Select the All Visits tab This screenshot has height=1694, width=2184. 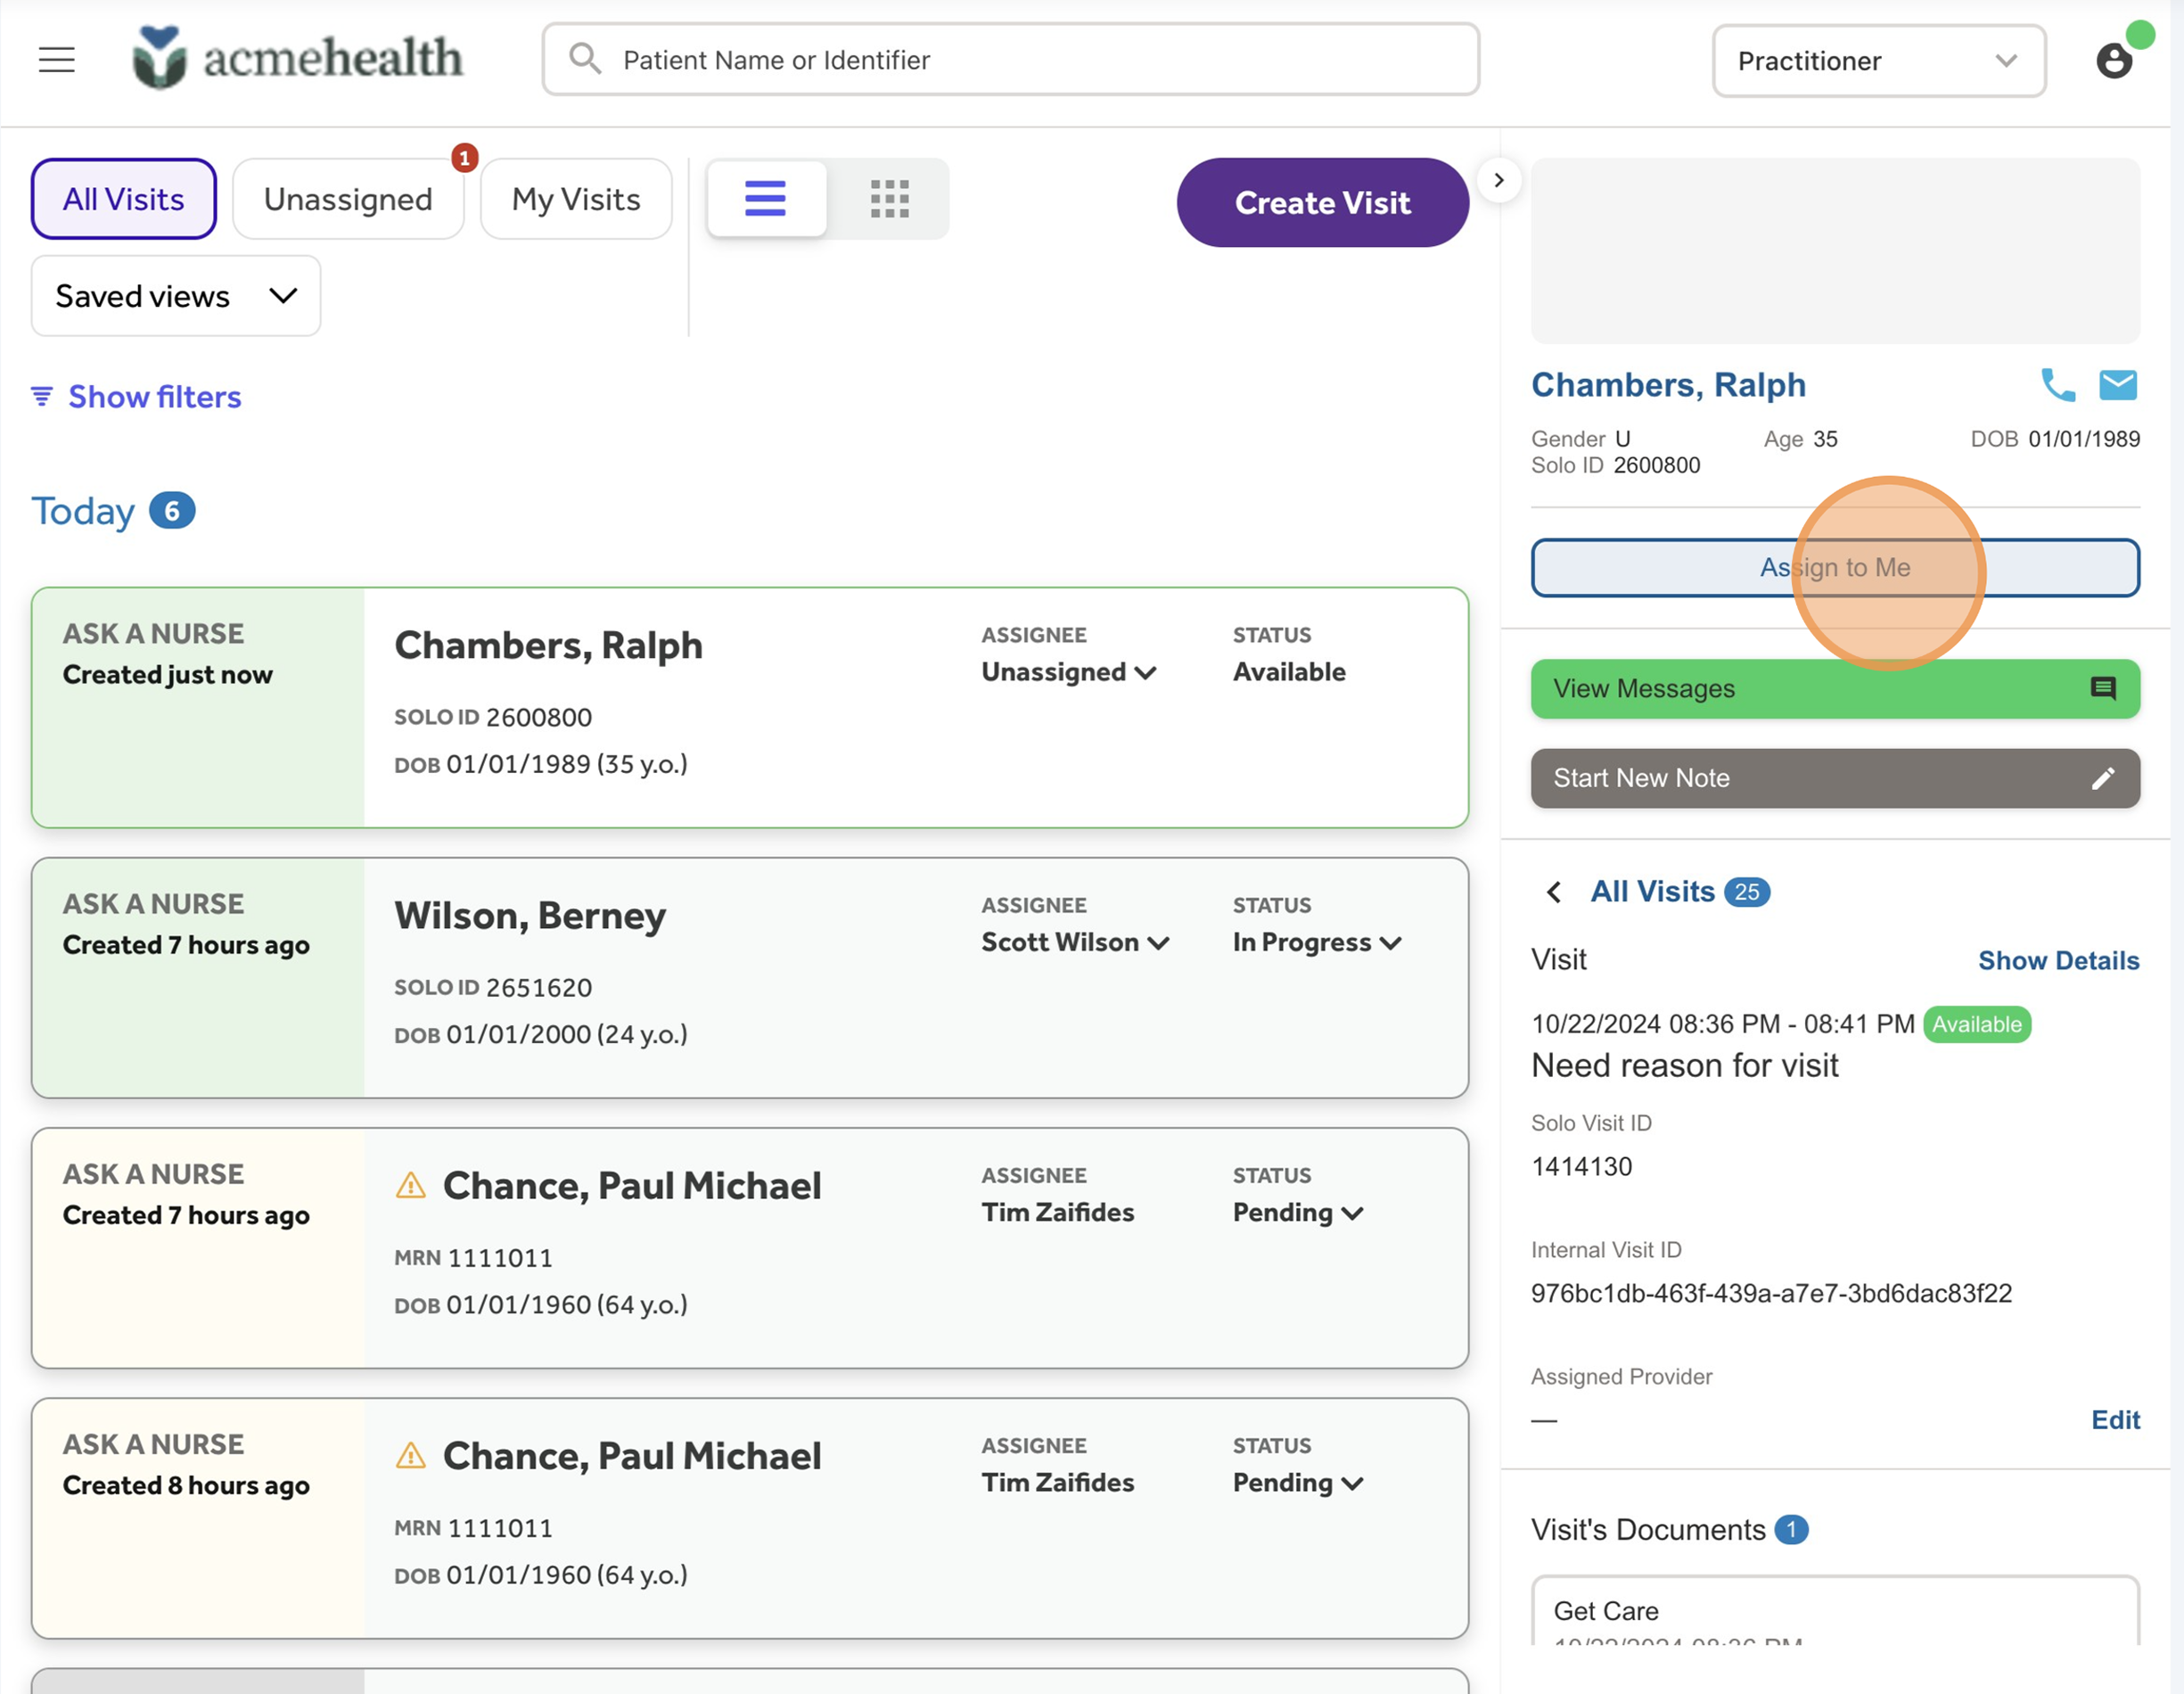pyautogui.click(x=124, y=199)
